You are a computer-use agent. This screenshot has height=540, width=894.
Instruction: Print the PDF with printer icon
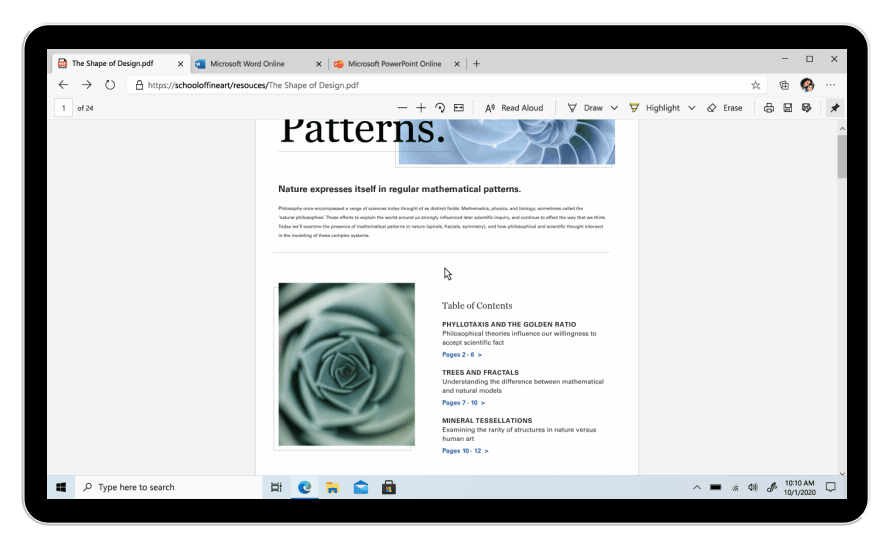[x=769, y=108]
